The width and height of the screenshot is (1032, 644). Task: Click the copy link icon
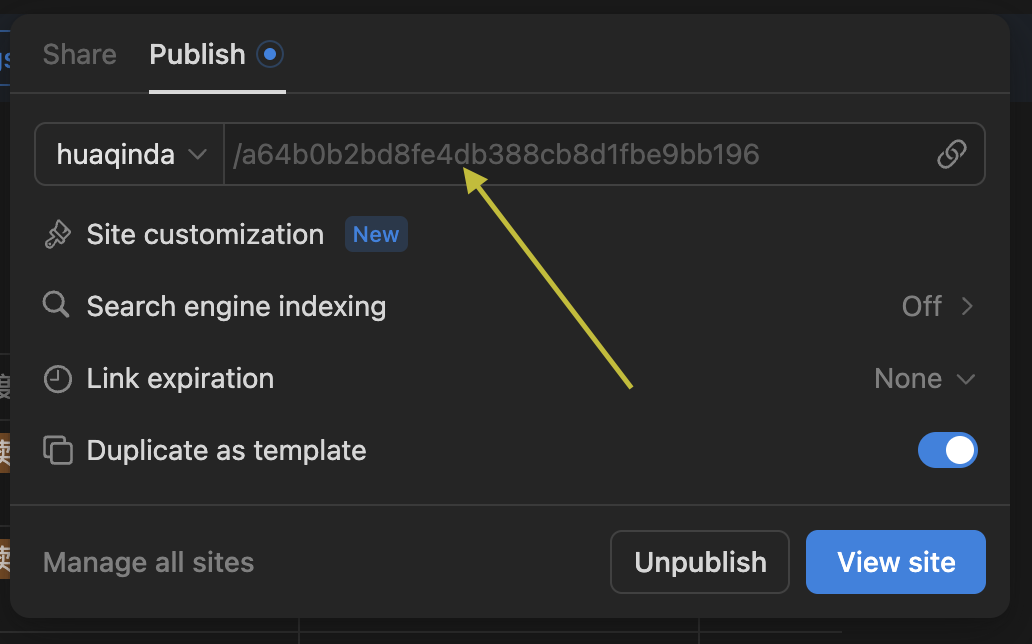(x=951, y=154)
